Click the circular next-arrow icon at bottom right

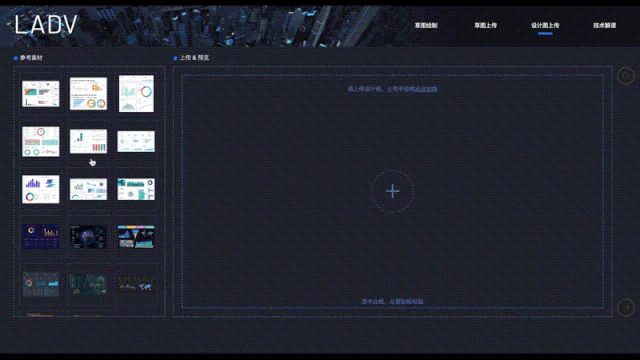(x=625, y=307)
